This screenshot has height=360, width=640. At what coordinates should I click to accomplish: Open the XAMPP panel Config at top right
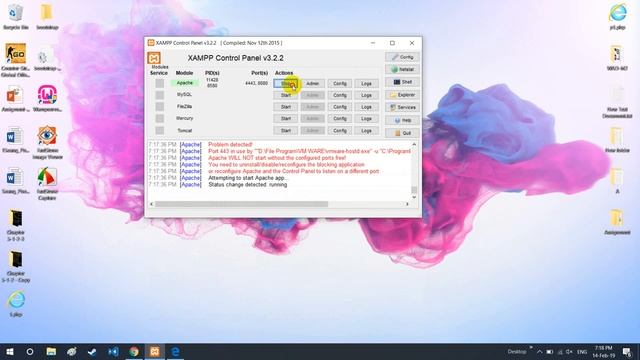point(402,57)
